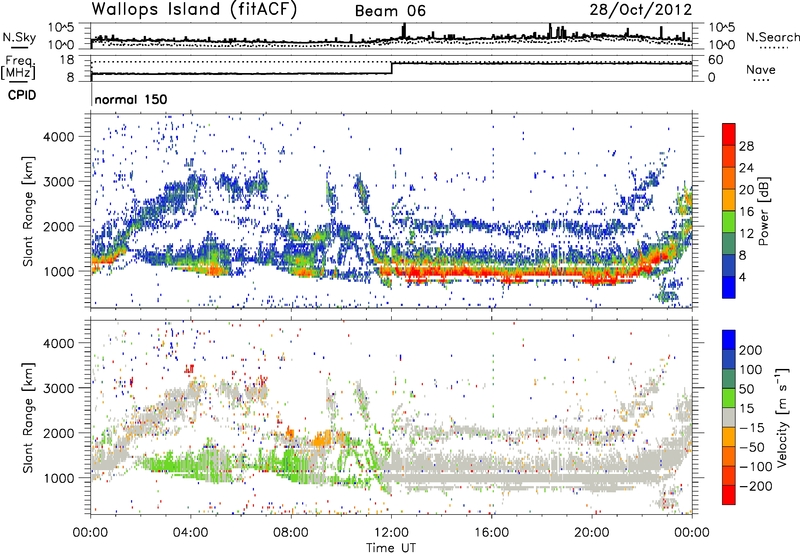800x554 pixels.
Task: Click the frequency step at 12:00 UT
Action: pyautogui.click(x=391, y=68)
